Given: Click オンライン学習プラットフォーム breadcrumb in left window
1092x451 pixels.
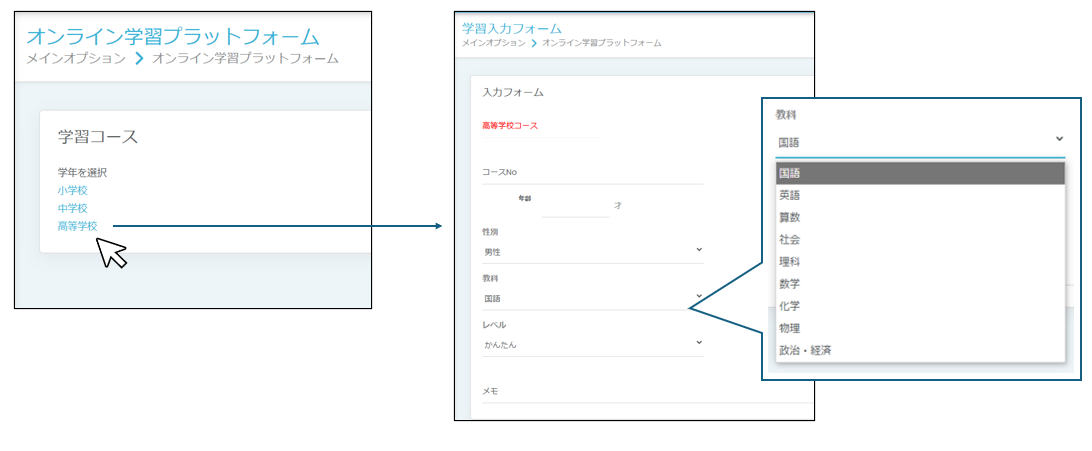Looking at the screenshot, I should [x=245, y=58].
